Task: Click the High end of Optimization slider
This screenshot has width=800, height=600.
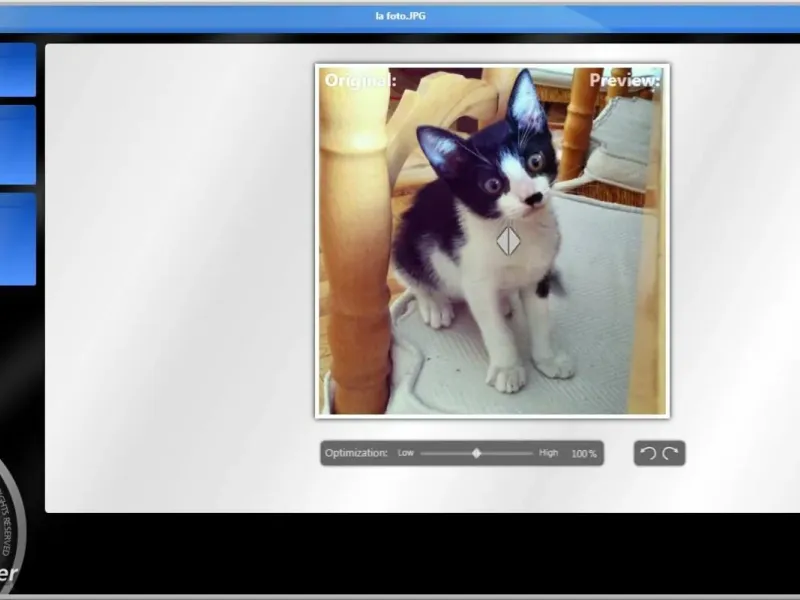Action: tap(548, 453)
